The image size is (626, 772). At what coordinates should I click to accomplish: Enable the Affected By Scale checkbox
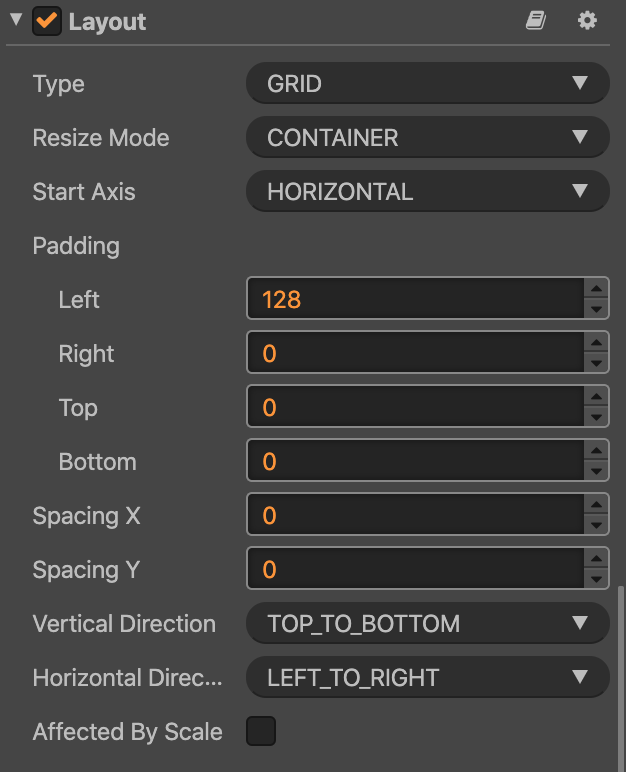pos(261,732)
